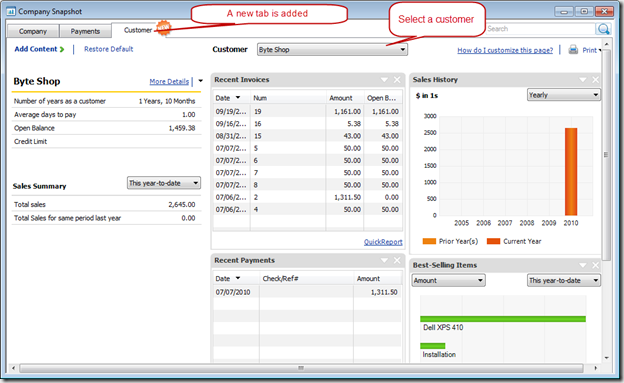624x383 pixels.
Task: Select invoice number 16 row
Action: [x=307, y=124]
